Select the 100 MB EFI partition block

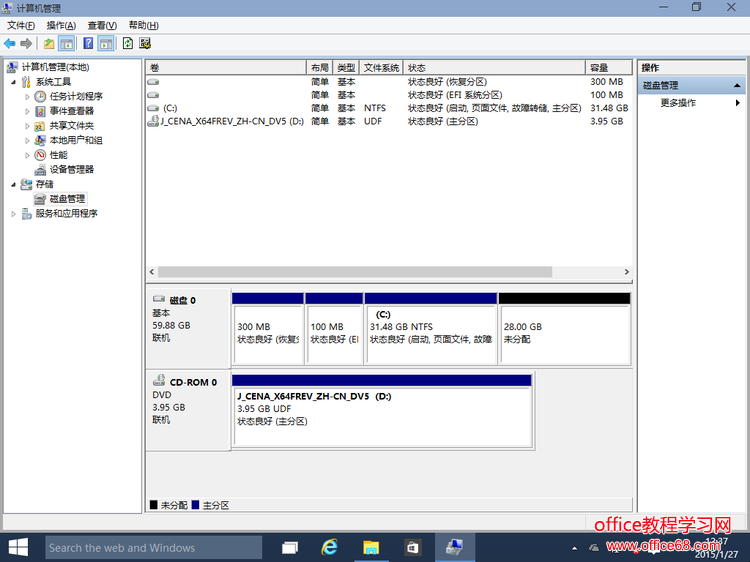point(334,329)
